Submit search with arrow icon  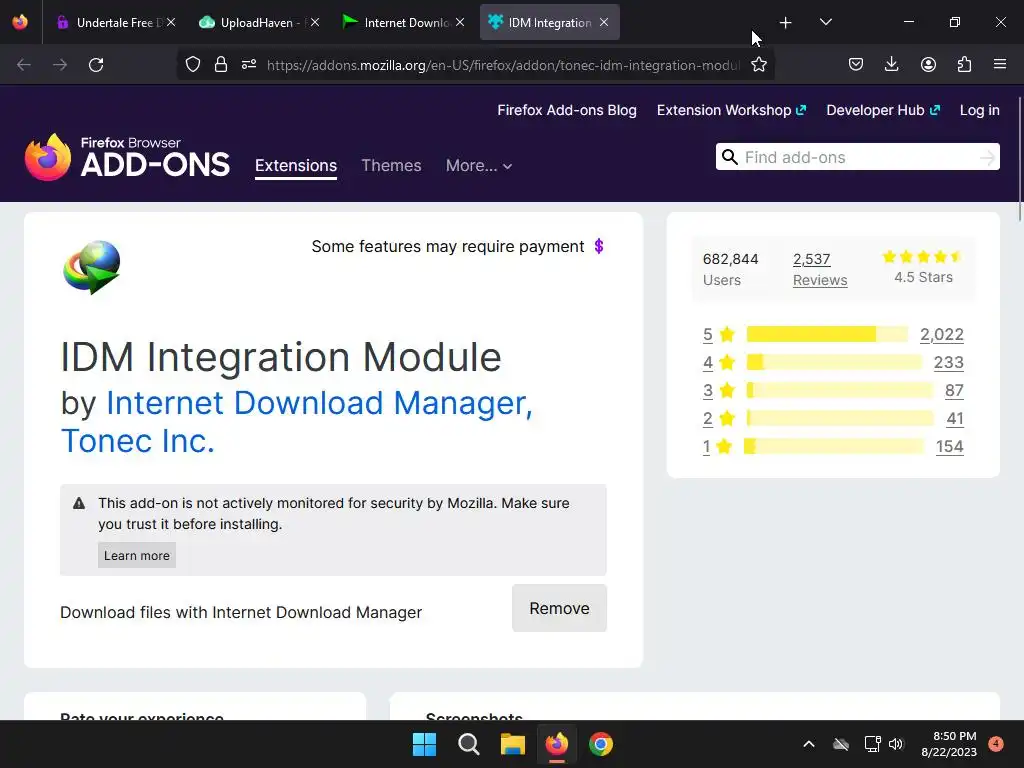(x=987, y=157)
